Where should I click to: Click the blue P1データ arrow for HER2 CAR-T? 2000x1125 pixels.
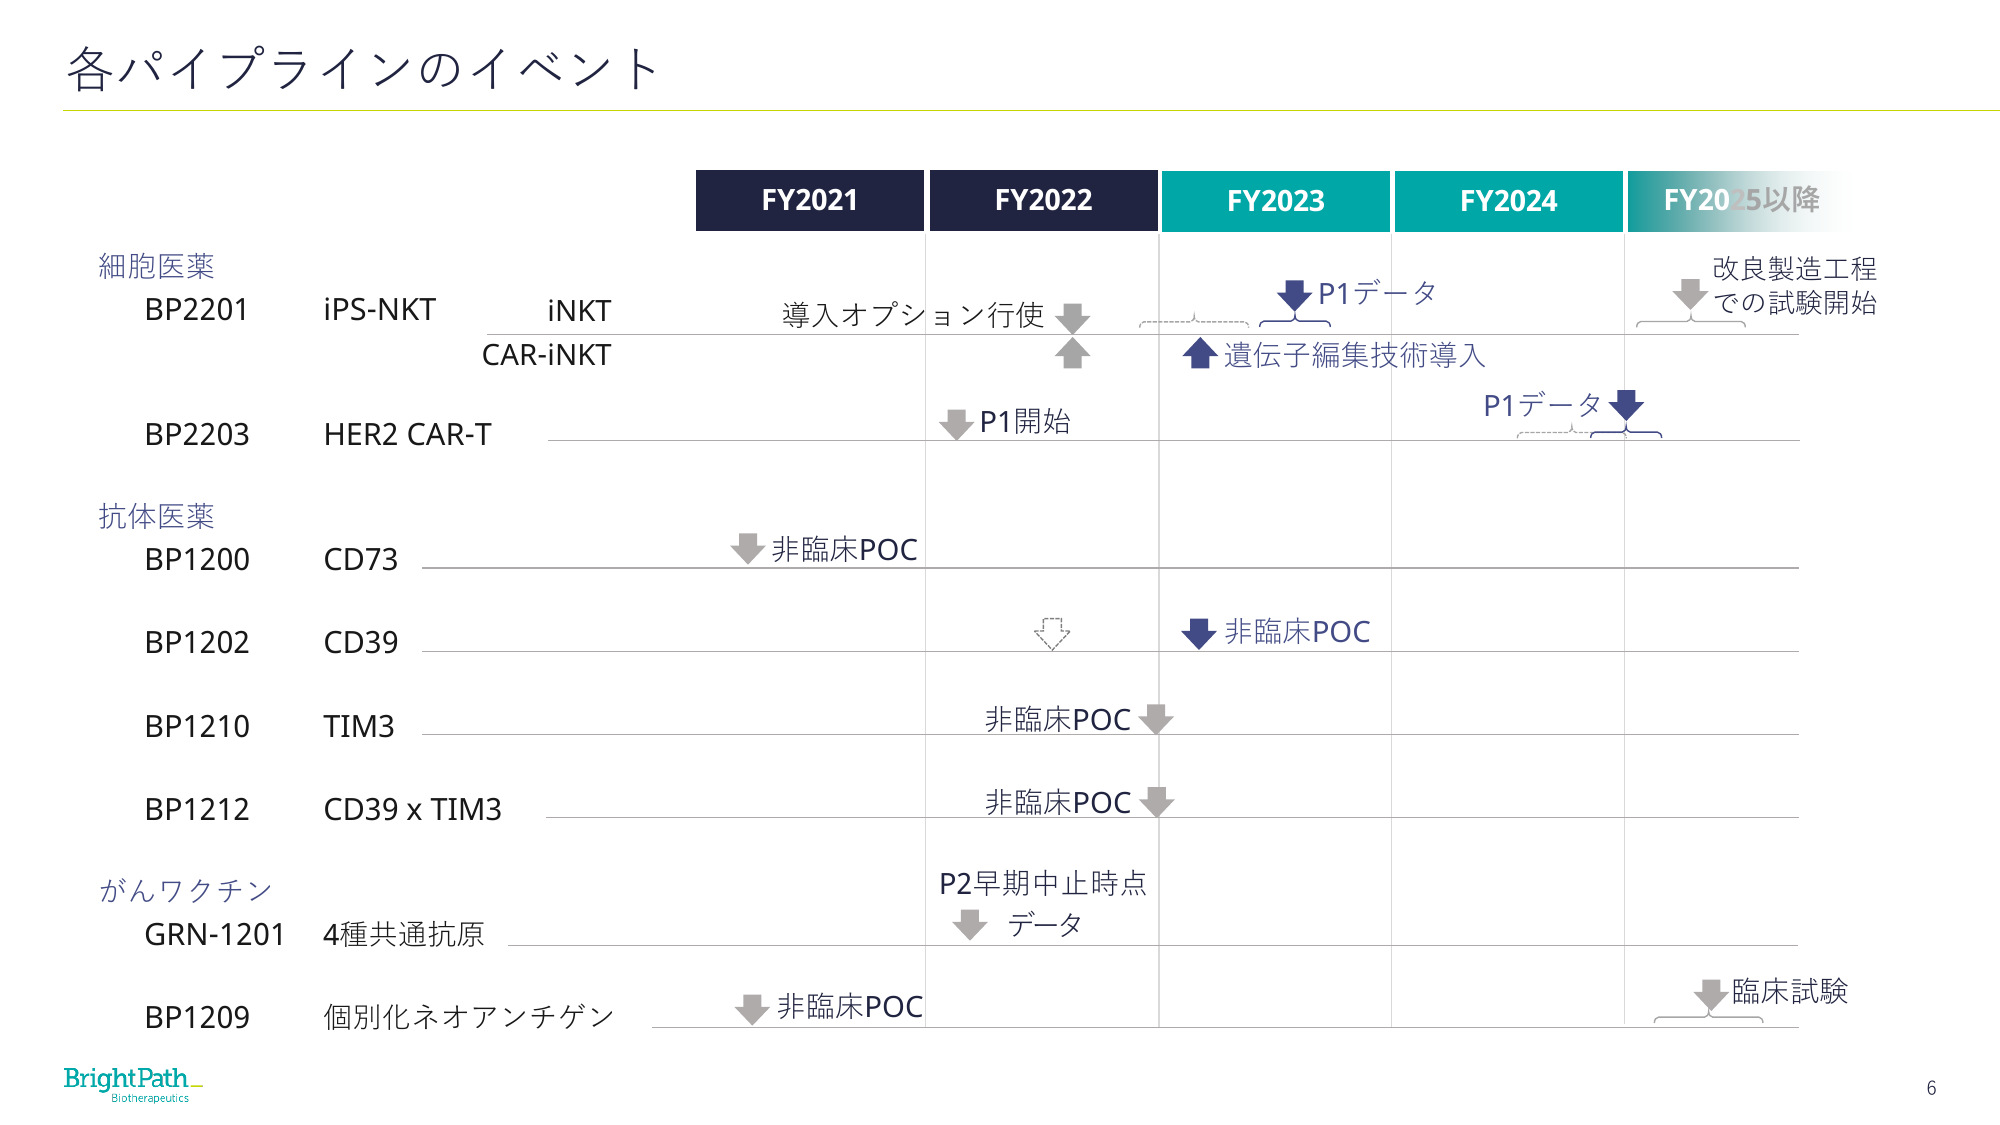pyautogui.click(x=1627, y=405)
